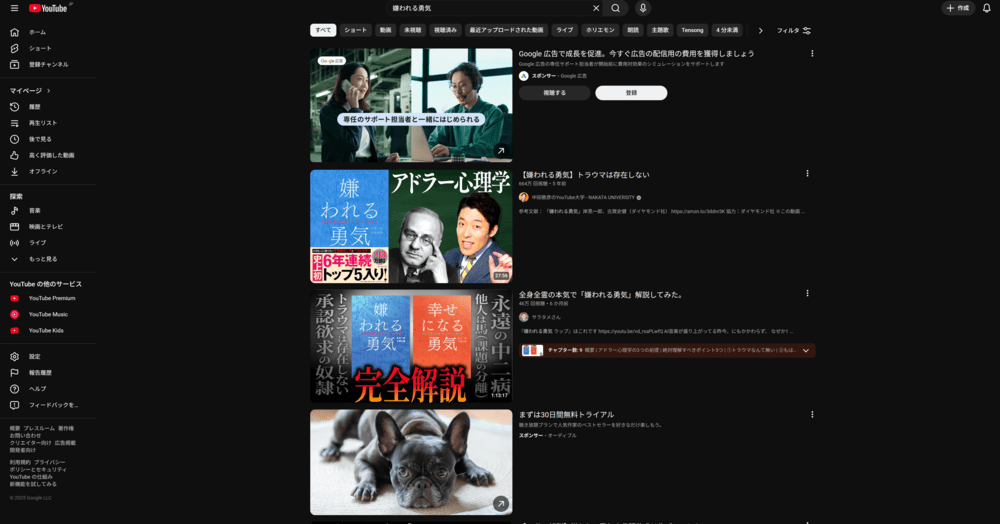Open bulldog ad thumbnail
This screenshot has width=1000, height=524.
coord(411,462)
